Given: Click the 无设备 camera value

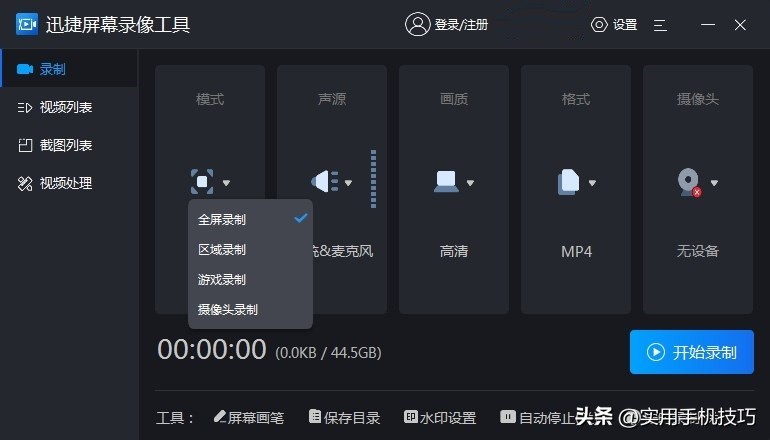Looking at the screenshot, I should tap(698, 251).
